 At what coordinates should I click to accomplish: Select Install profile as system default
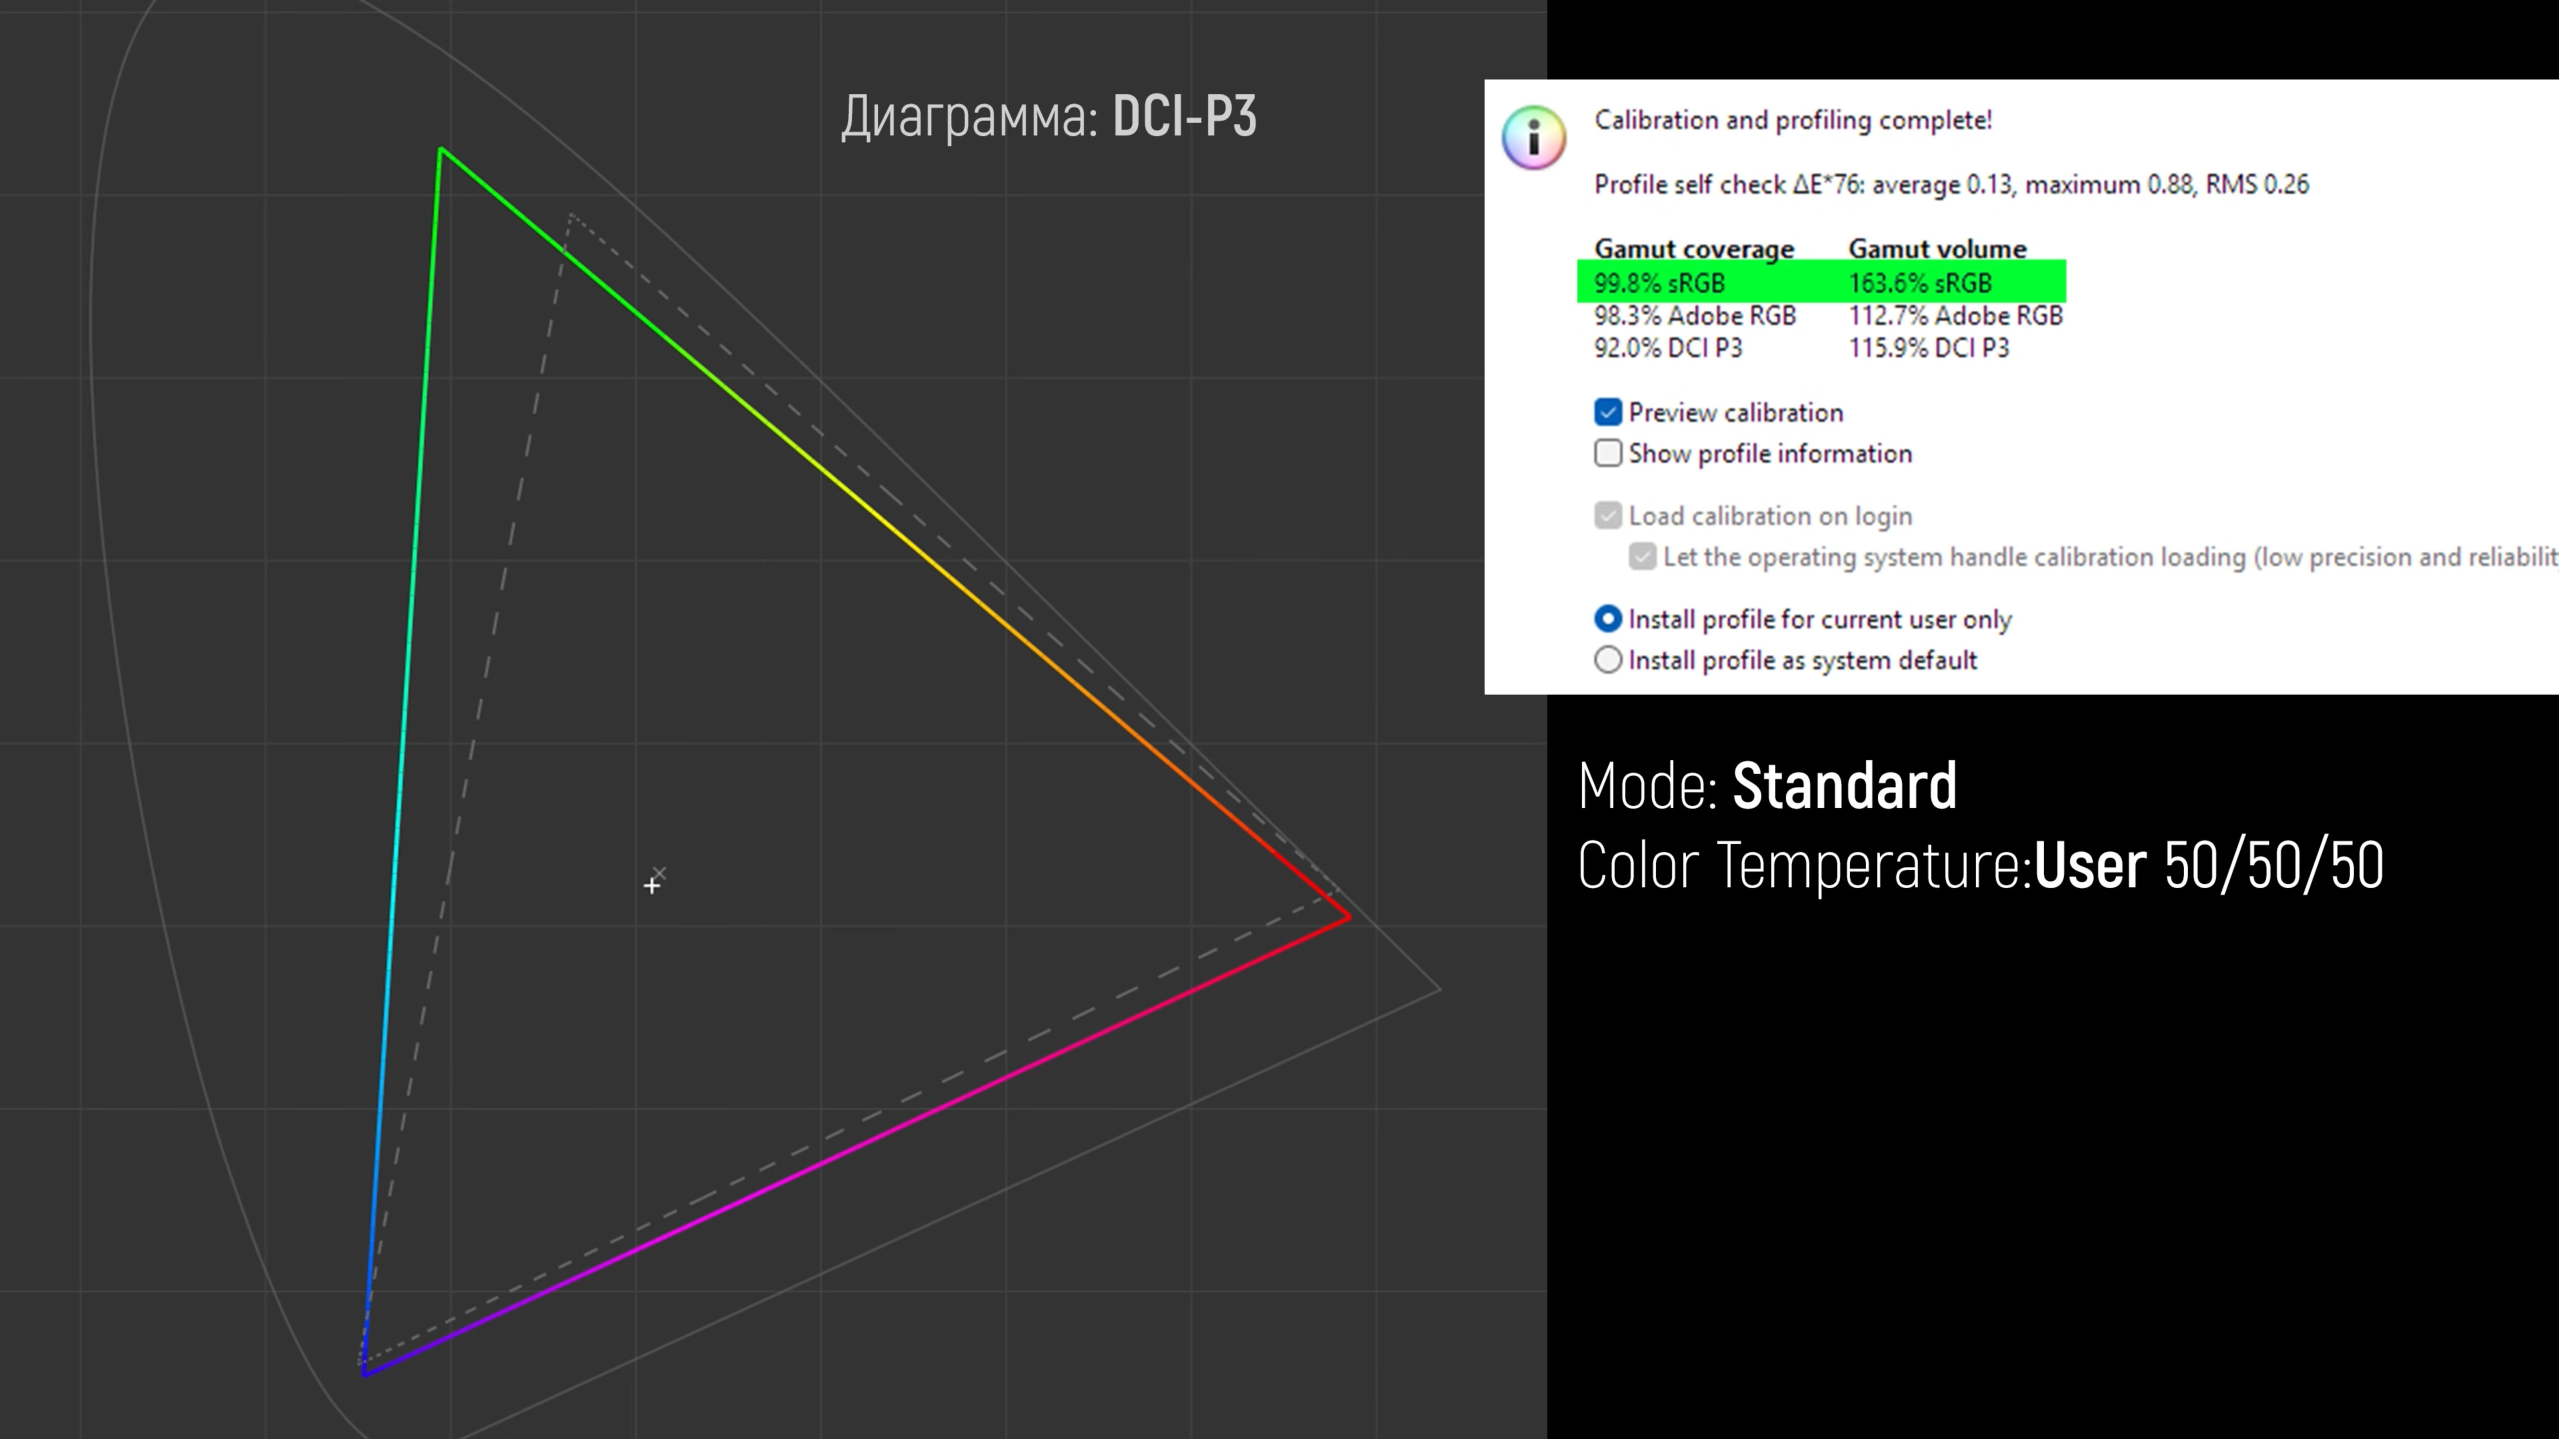1607,660
